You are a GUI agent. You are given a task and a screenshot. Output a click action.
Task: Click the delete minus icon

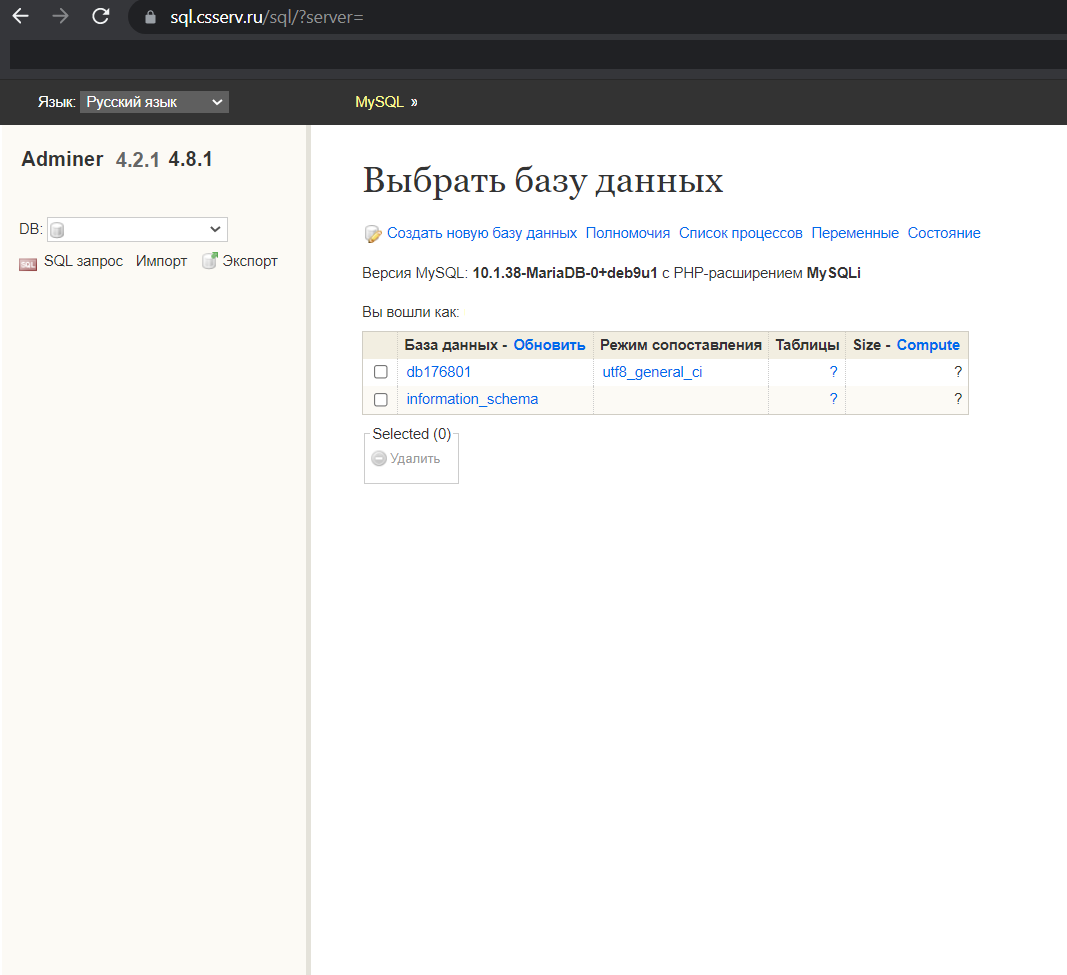(x=379, y=459)
